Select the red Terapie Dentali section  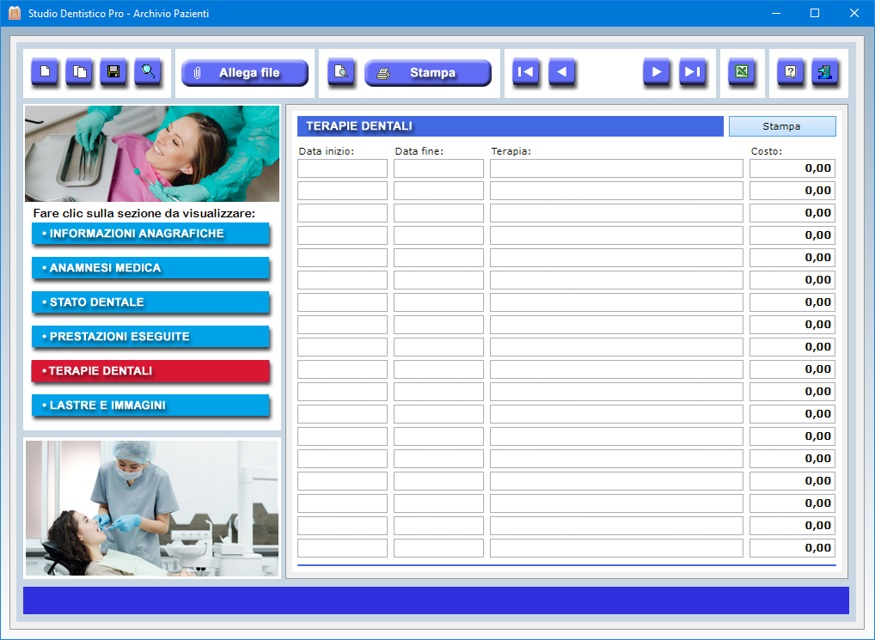click(x=151, y=371)
